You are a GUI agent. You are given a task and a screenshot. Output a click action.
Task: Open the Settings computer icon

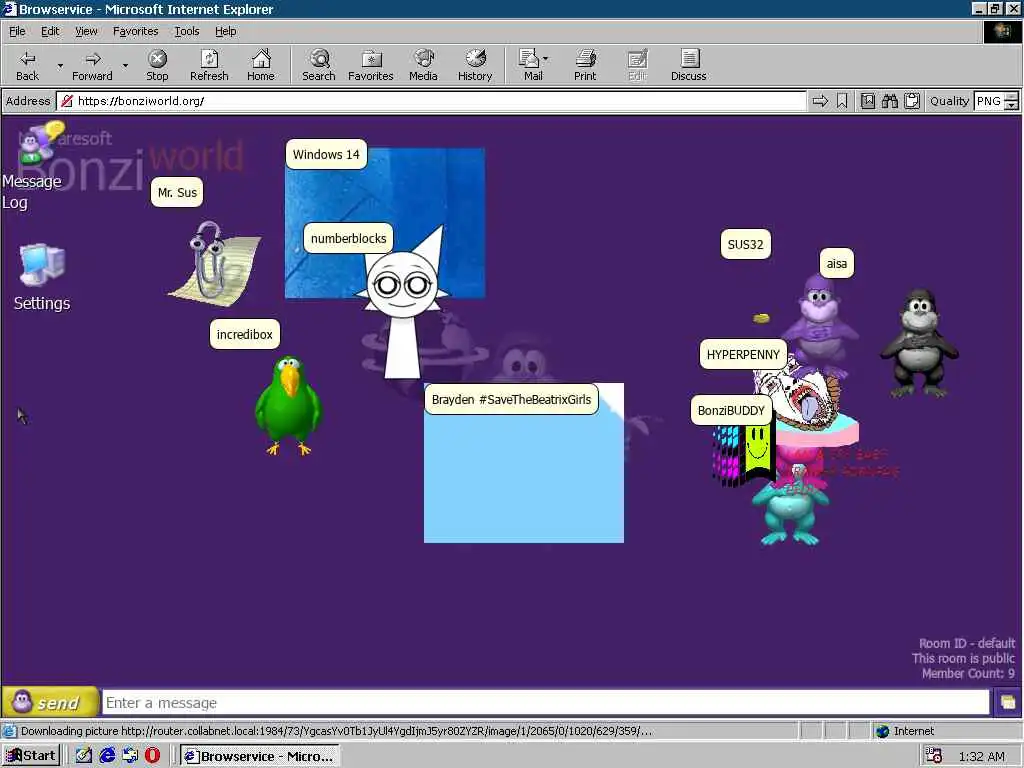(42, 277)
